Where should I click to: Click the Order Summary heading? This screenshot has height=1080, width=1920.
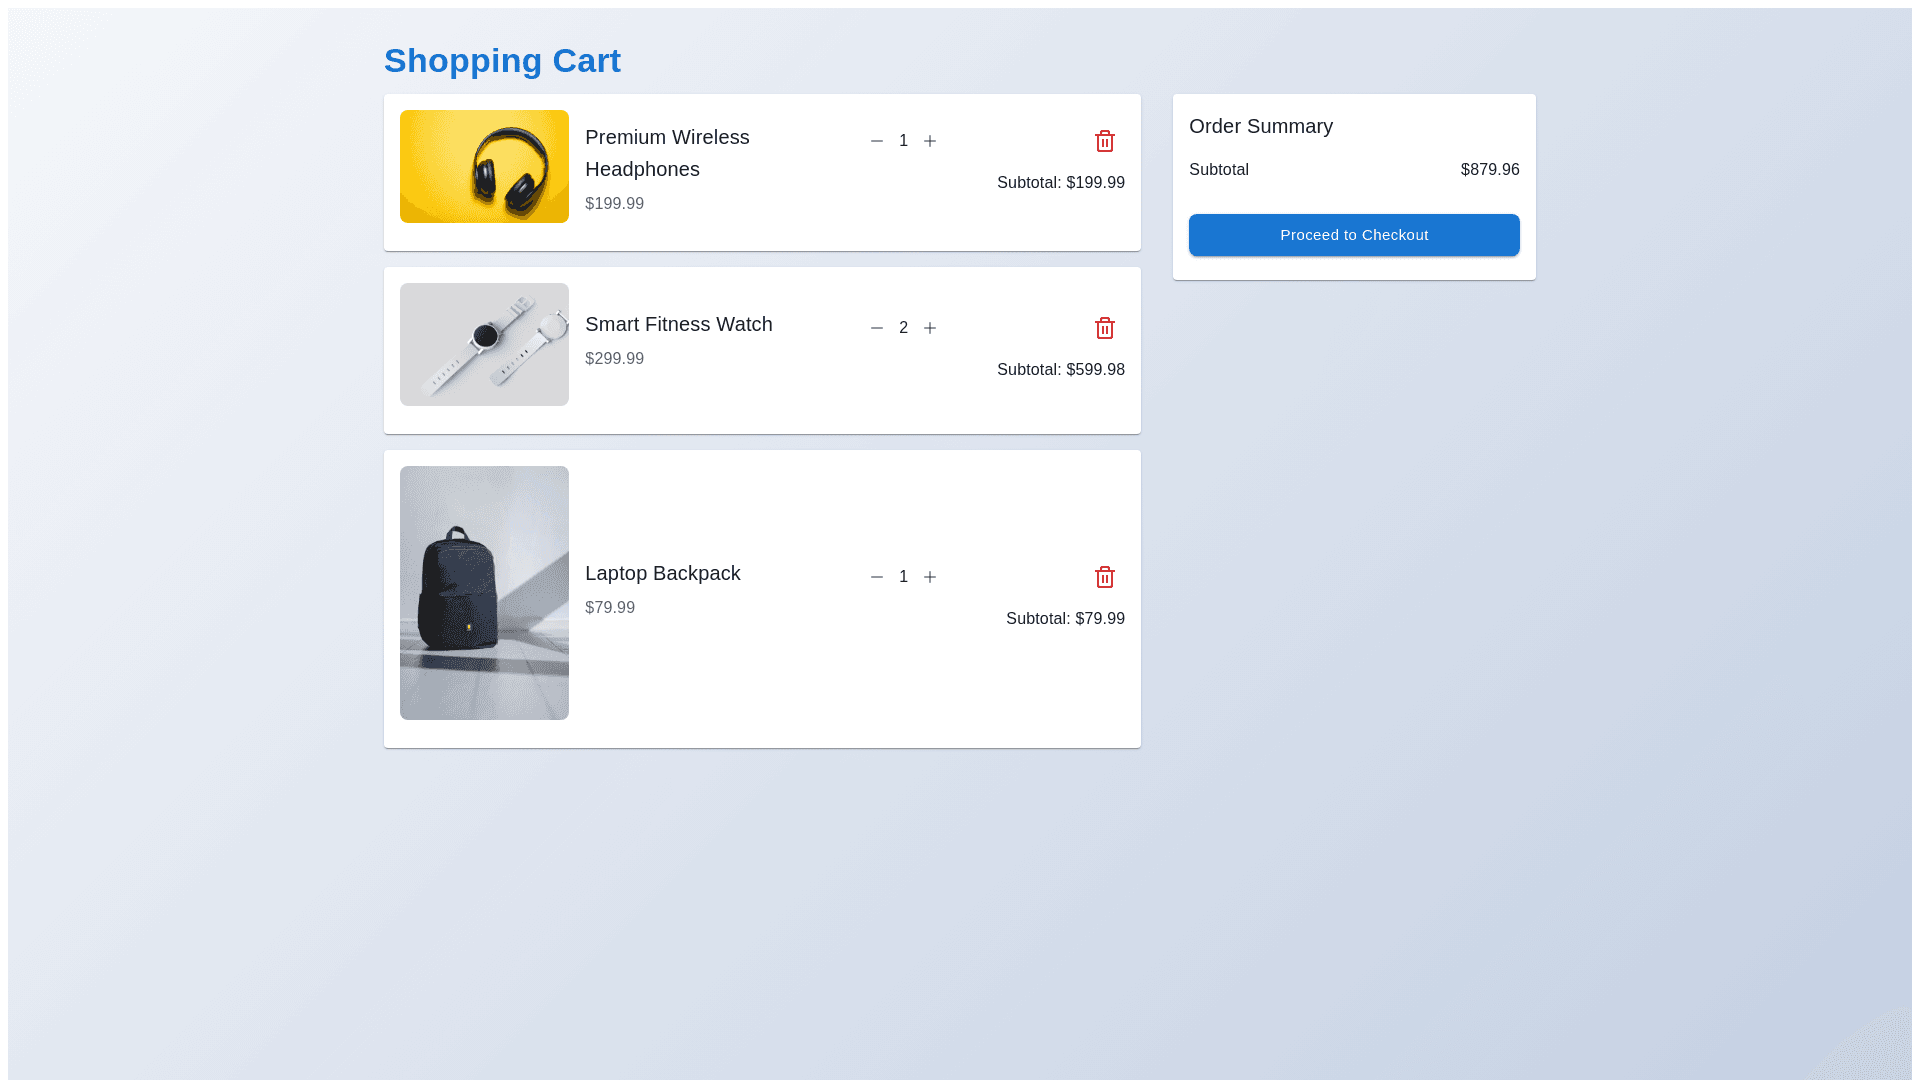pos(1260,126)
